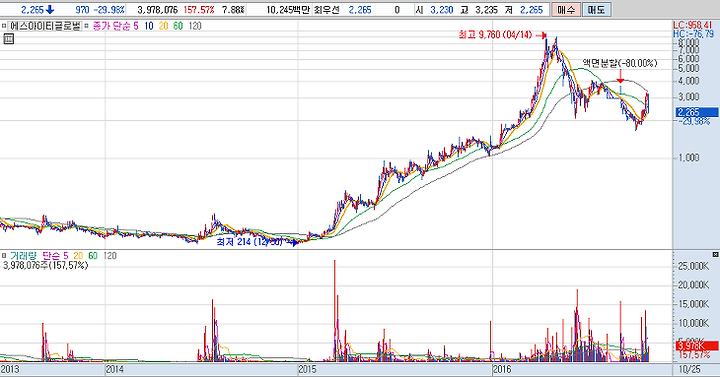
Task: Click the 3,000 price axis label
Action: pyautogui.click(x=689, y=97)
